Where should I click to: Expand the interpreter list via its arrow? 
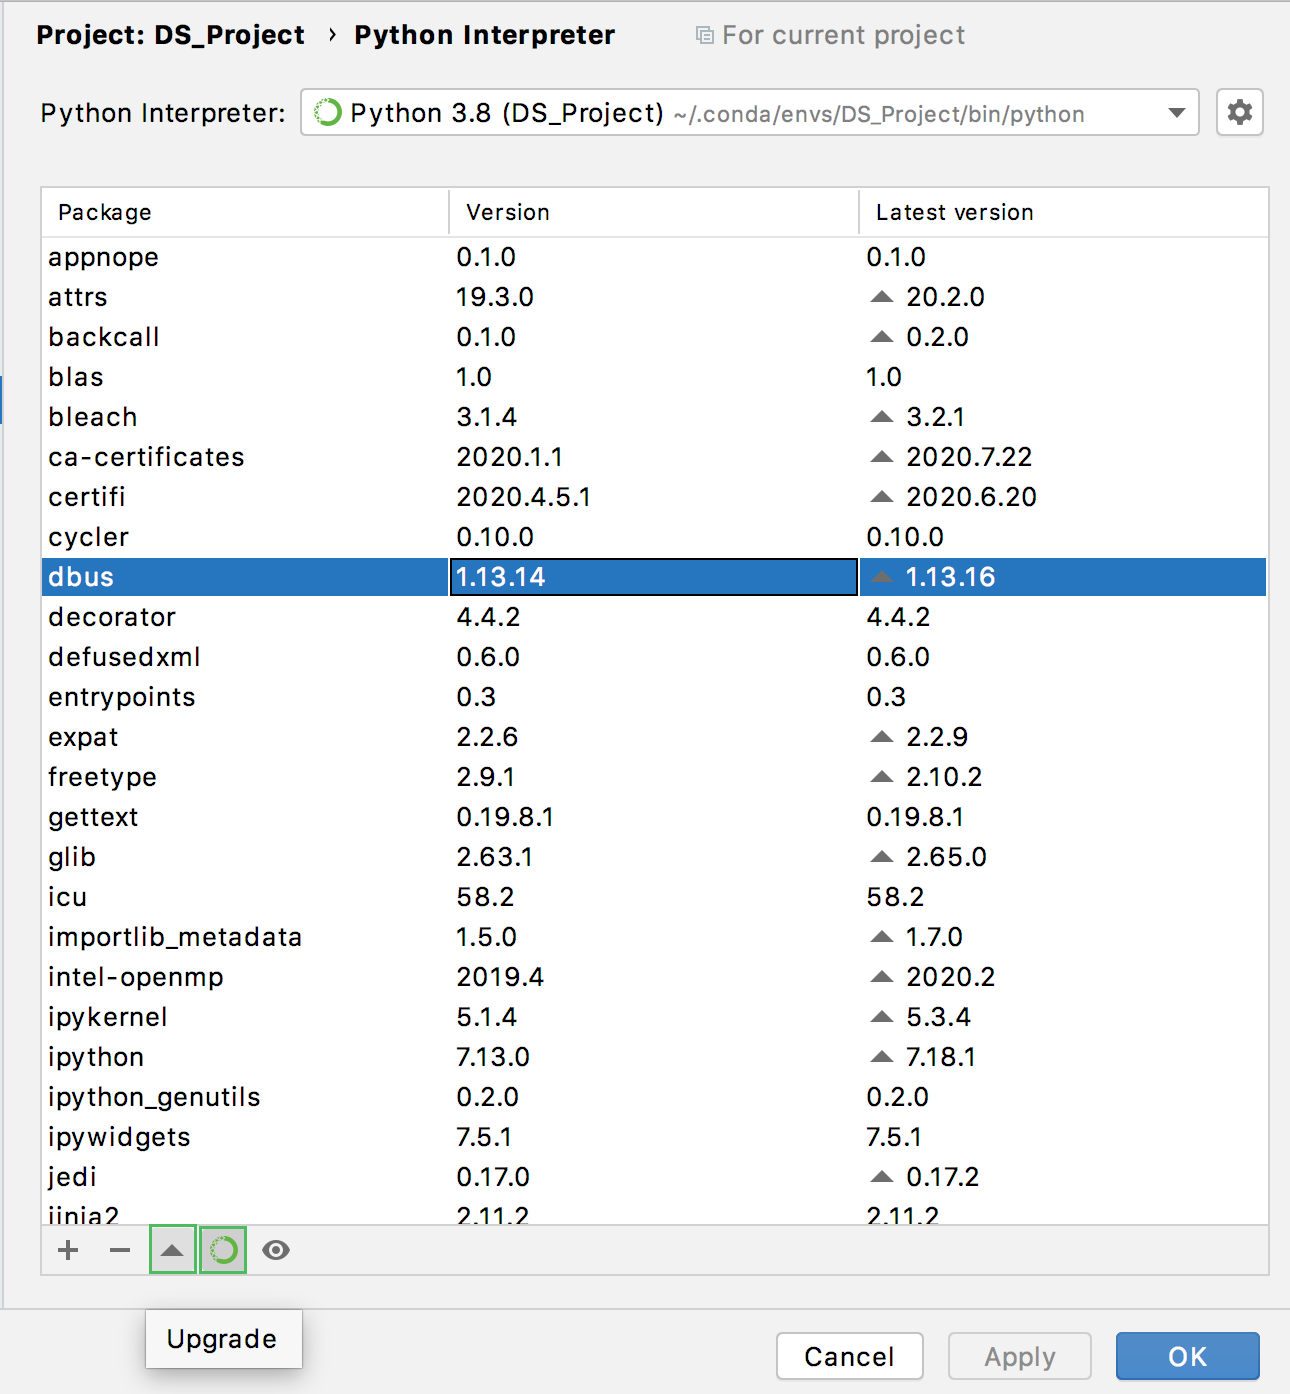tap(1177, 113)
